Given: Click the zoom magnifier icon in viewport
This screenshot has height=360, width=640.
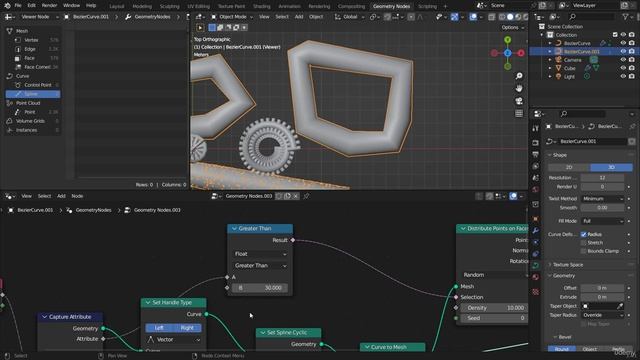Looking at the screenshot, I should (x=519, y=76).
